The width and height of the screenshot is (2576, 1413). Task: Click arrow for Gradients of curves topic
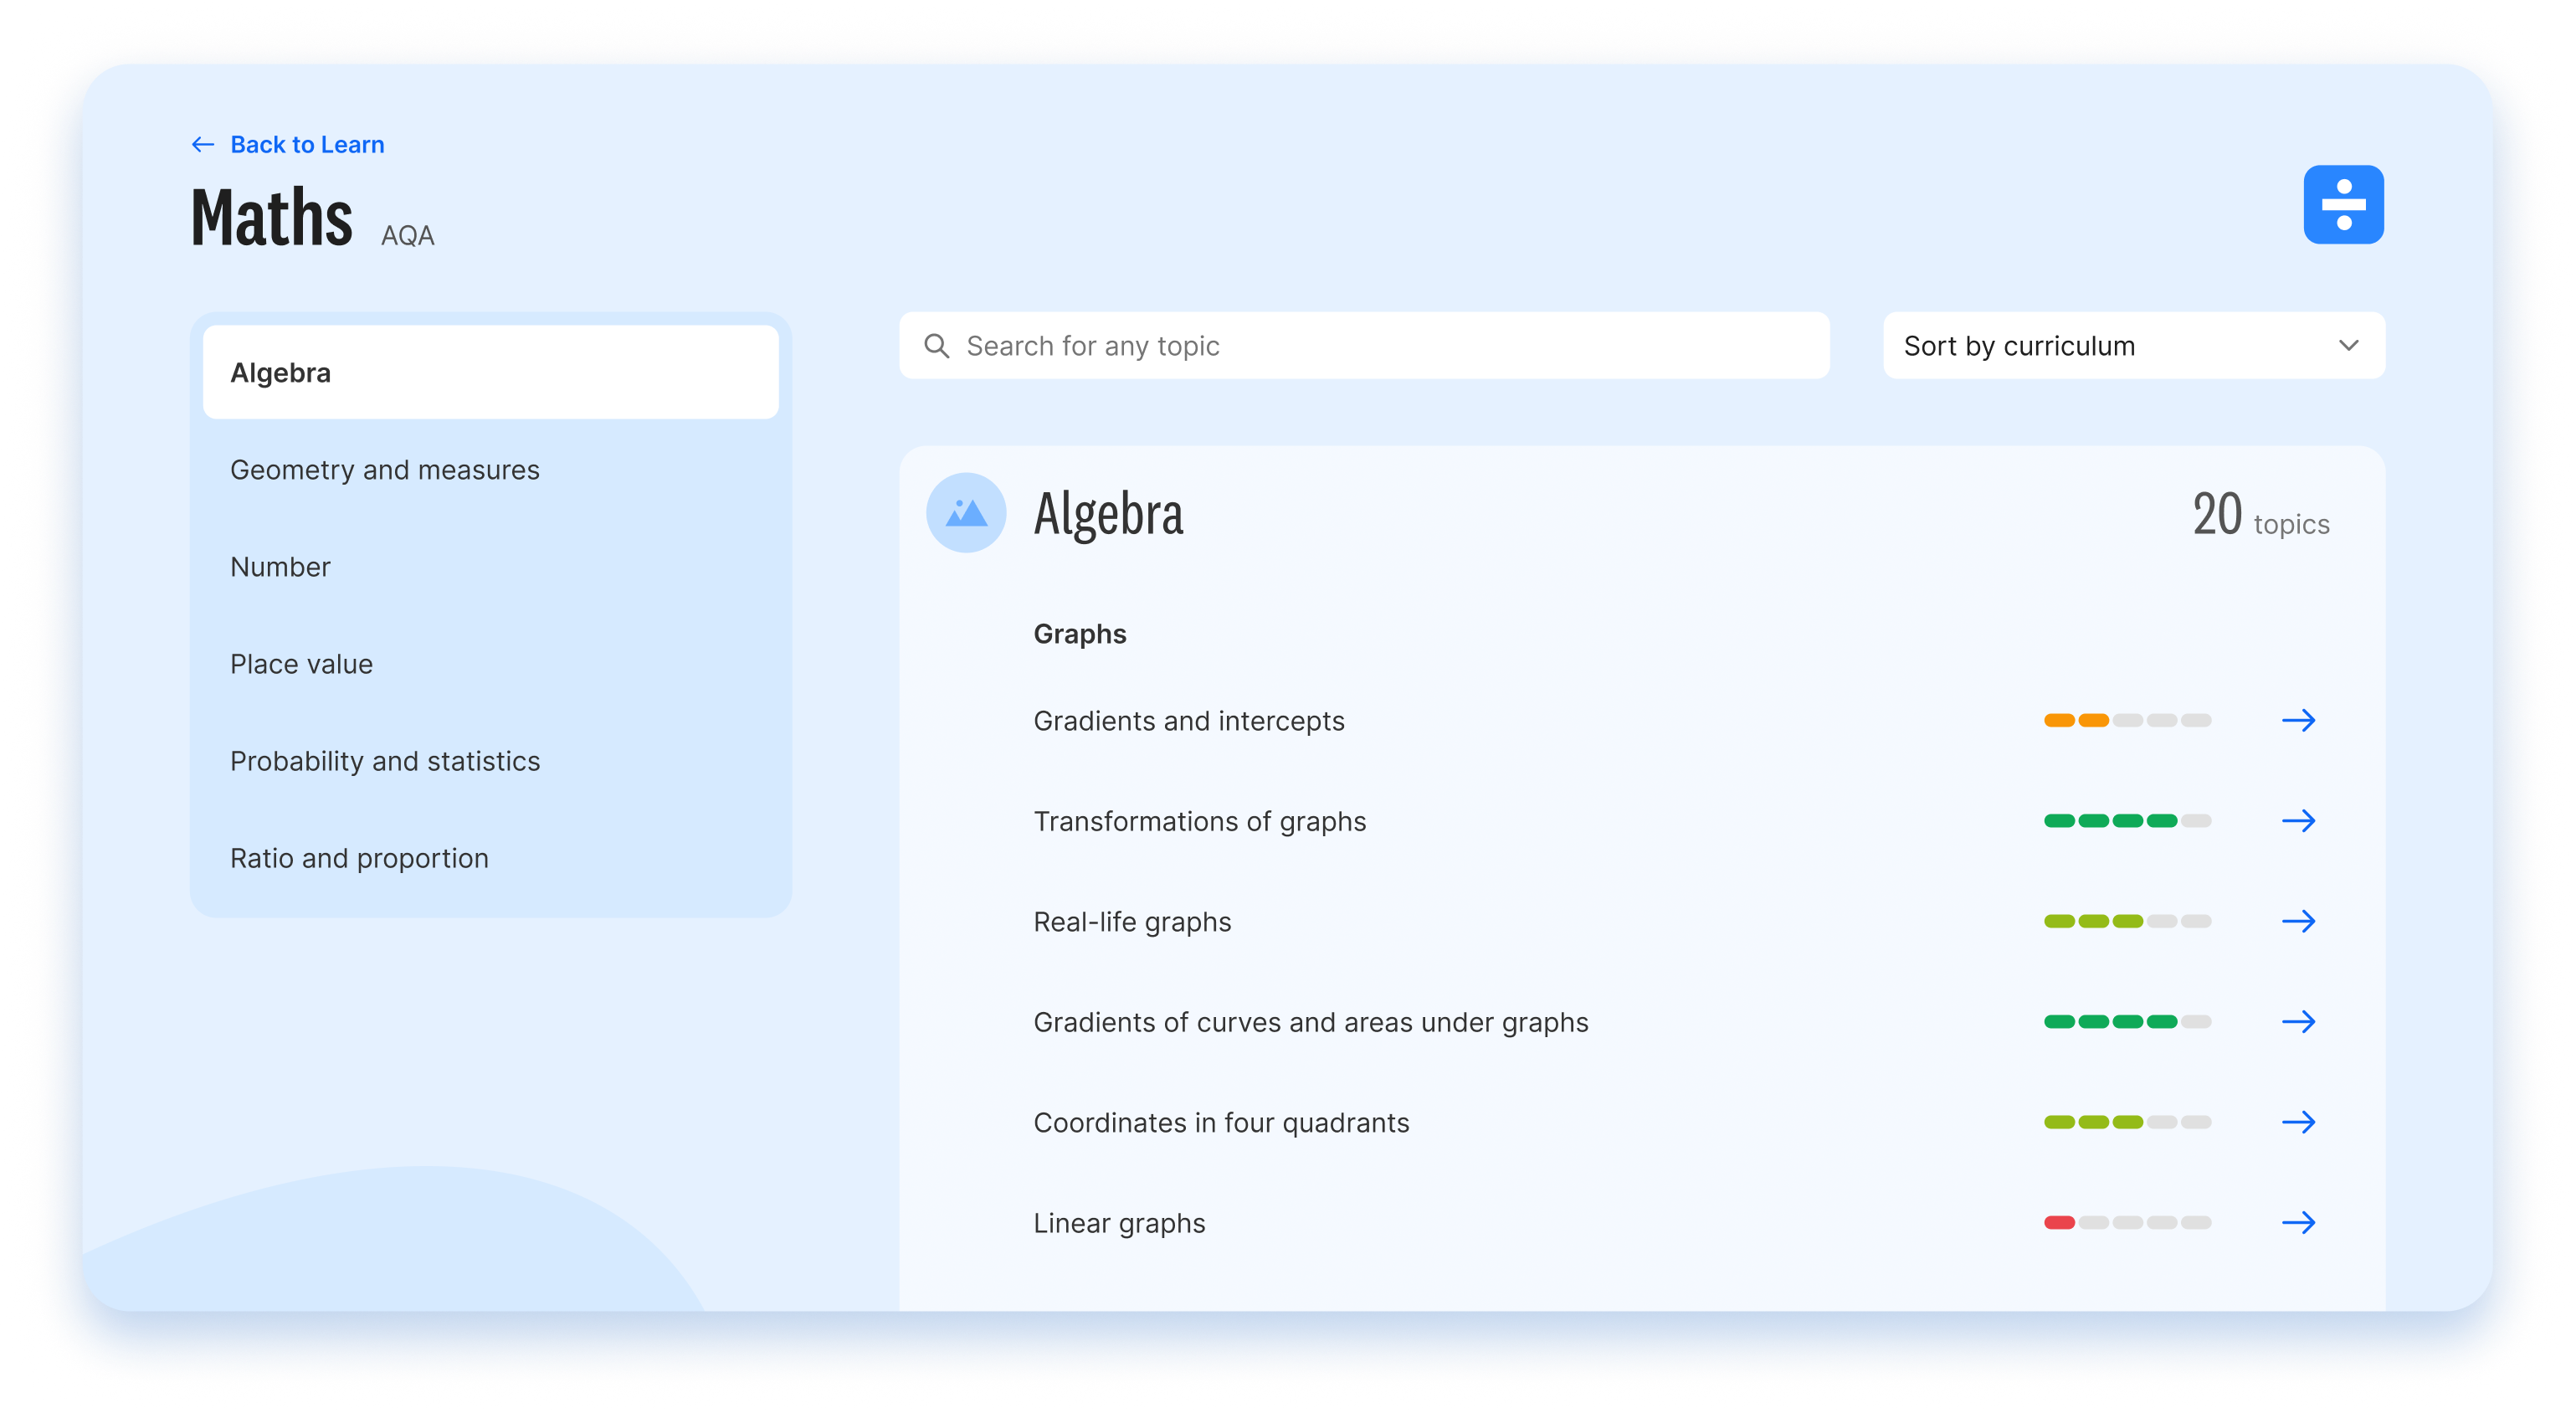pos(2298,1022)
